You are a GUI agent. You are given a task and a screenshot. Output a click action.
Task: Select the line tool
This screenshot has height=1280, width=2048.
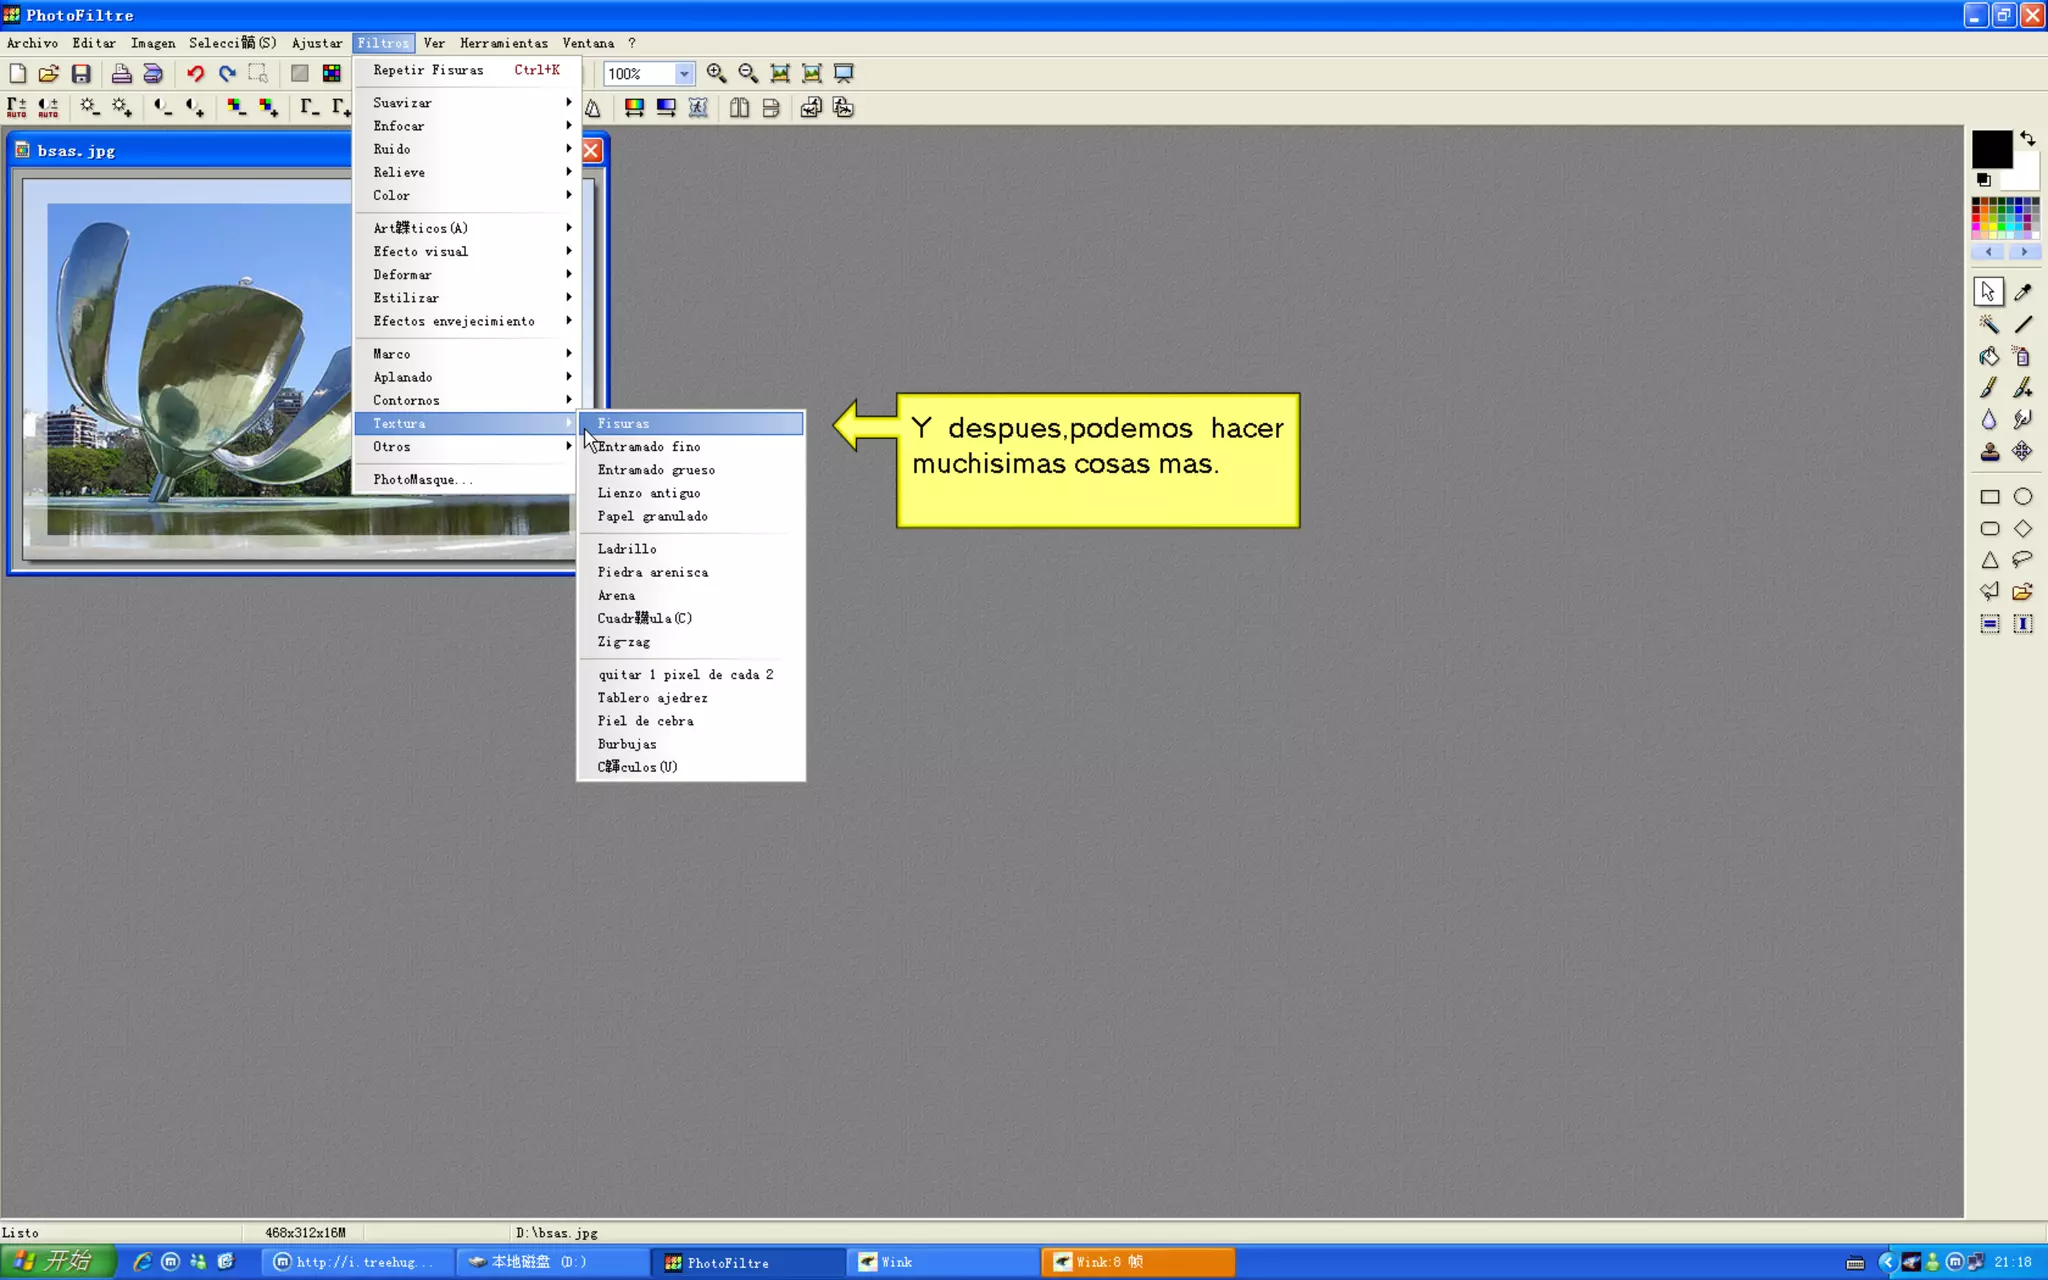coord(2023,324)
